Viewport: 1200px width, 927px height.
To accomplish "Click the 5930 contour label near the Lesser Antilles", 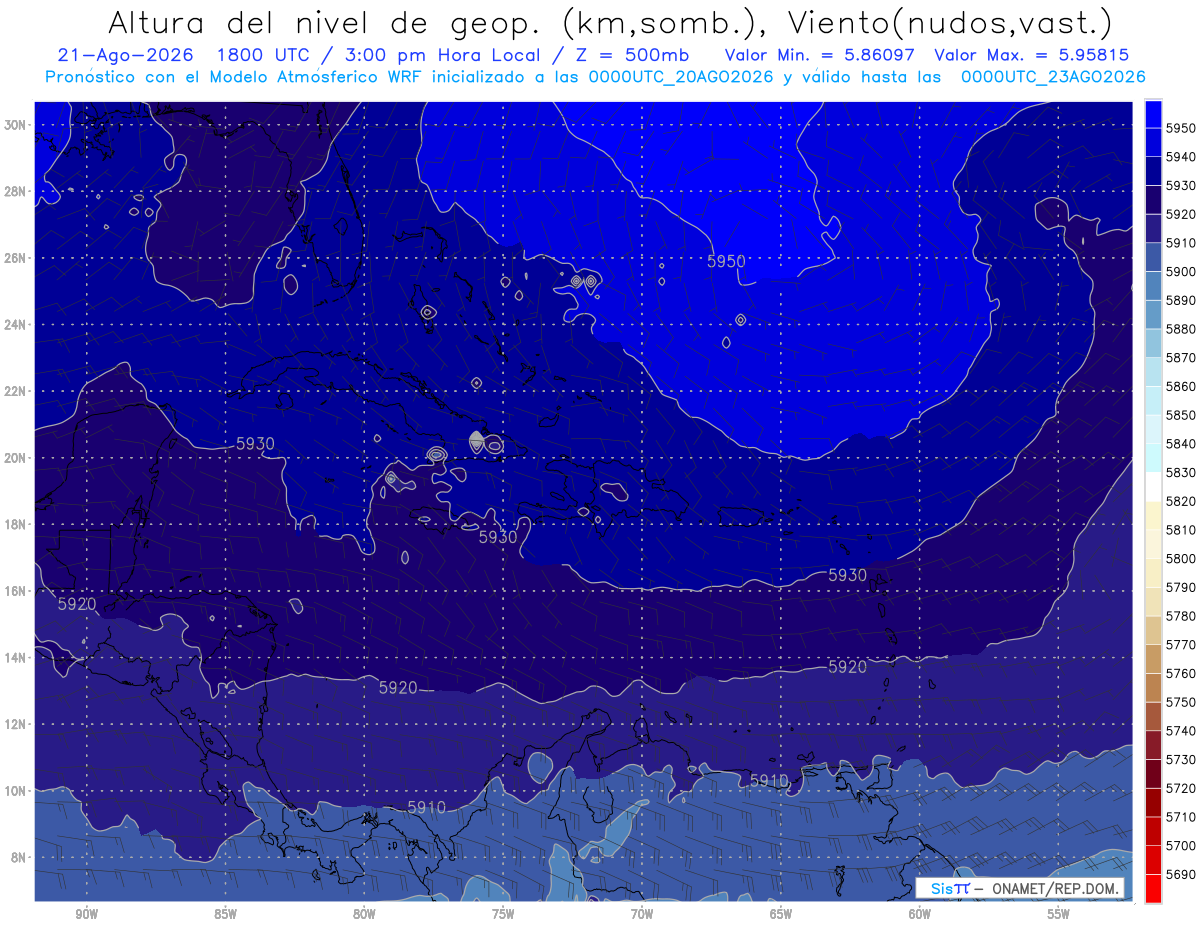I will click(848, 575).
